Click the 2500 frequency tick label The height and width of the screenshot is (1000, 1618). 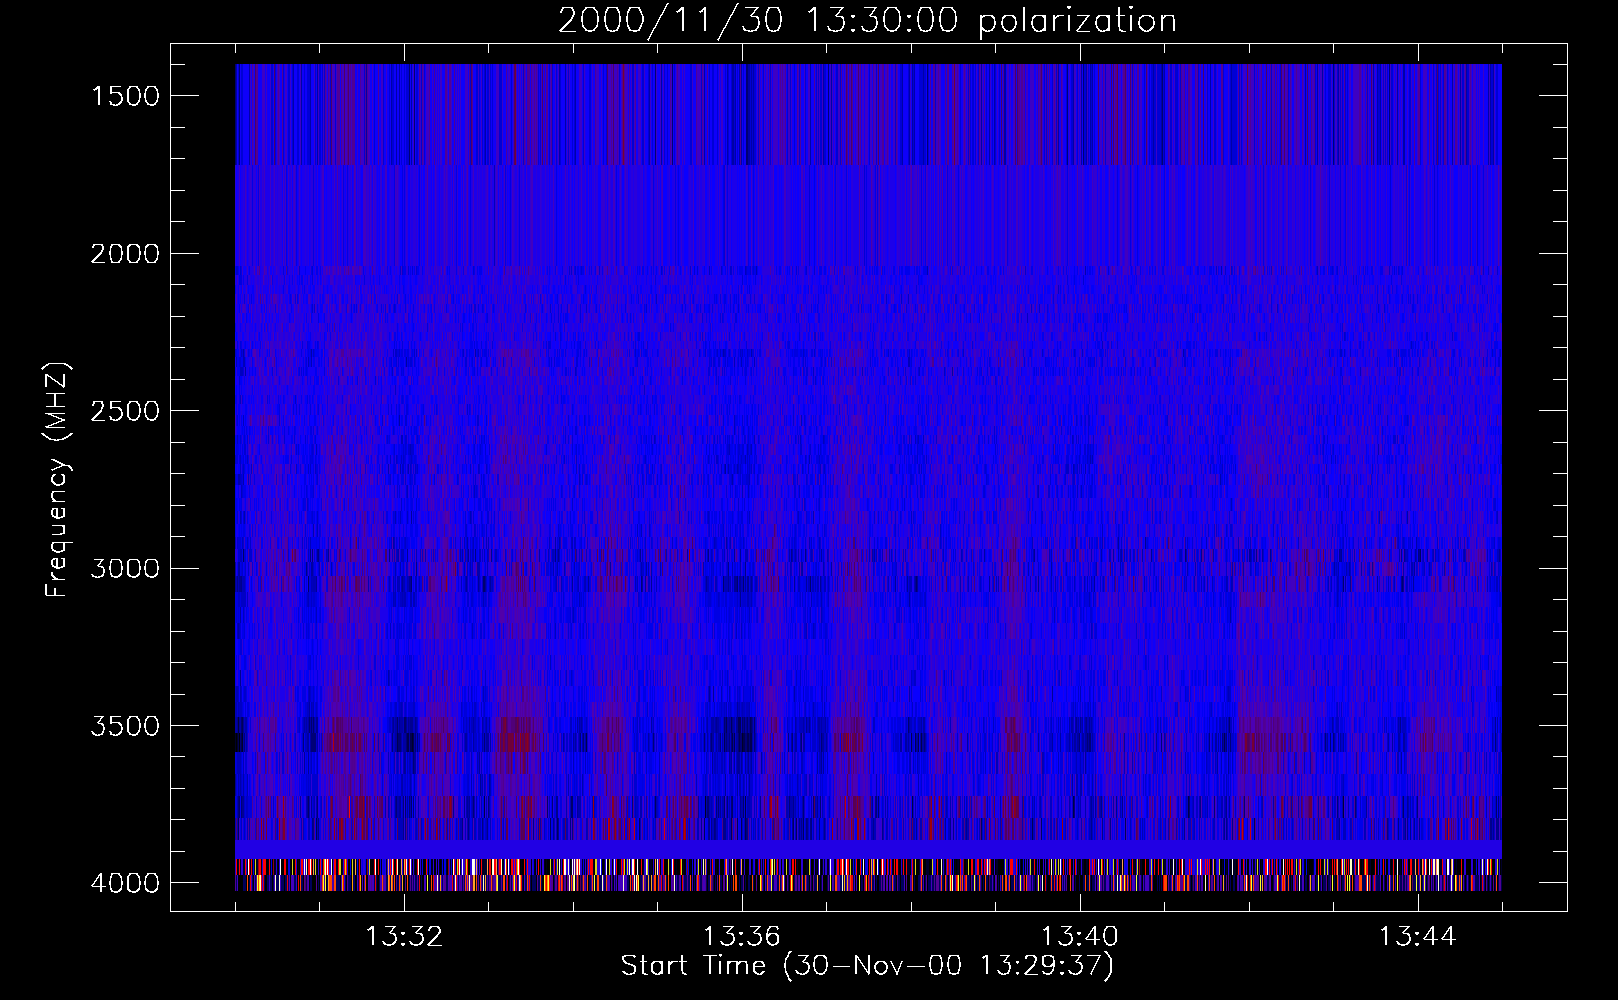[125, 411]
